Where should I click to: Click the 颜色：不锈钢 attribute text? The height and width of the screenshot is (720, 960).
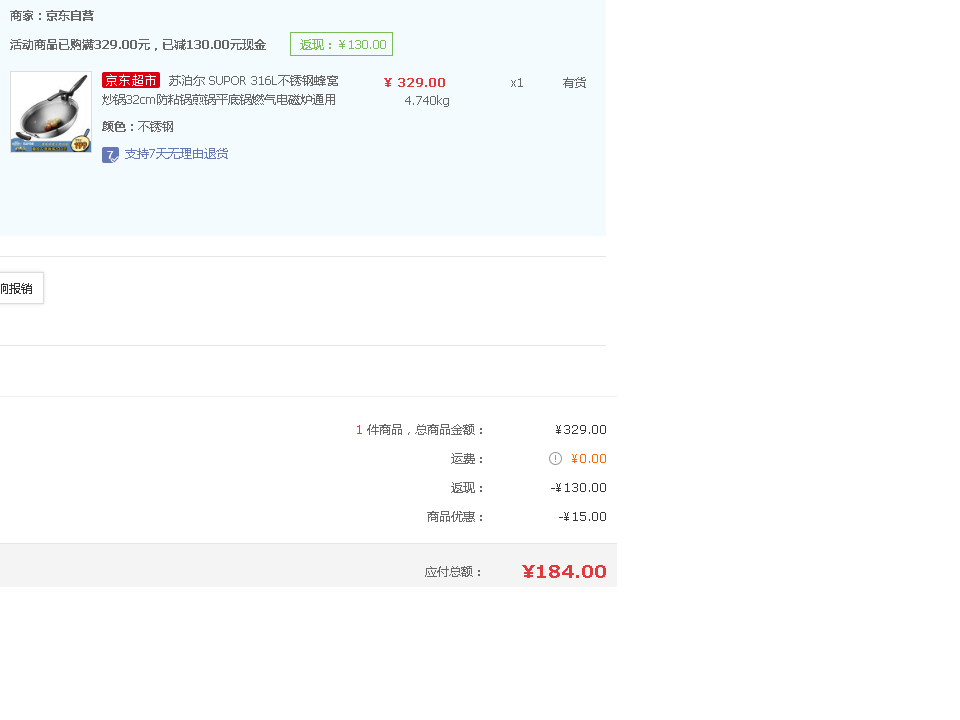coord(138,127)
